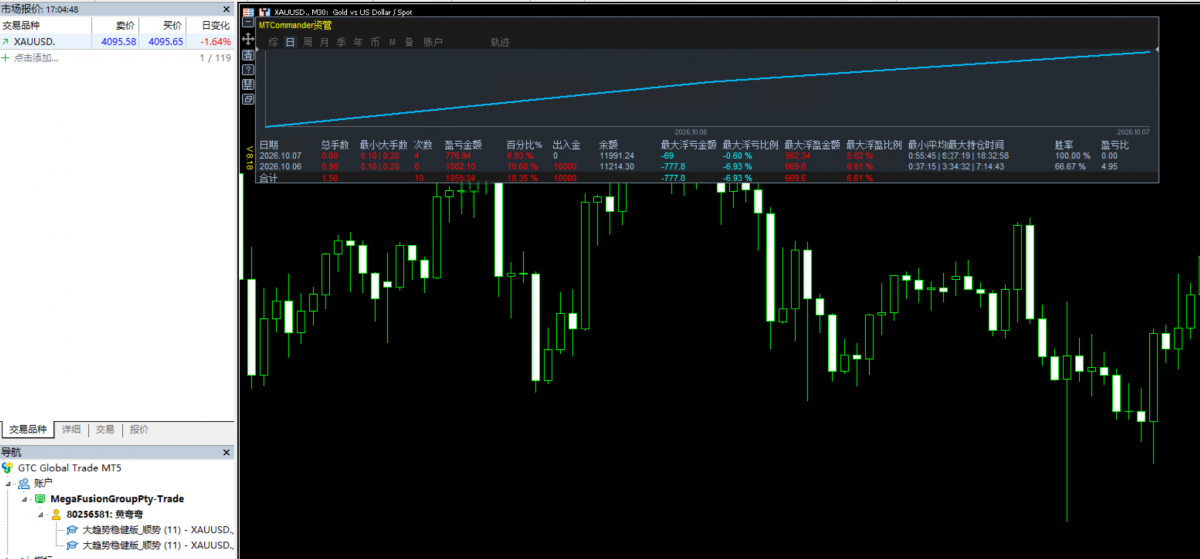Click the MTCommander资管 panel title
Image resolution: width=1200 pixels, height=559 pixels.
pyautogui.click(x=295, y=24)
